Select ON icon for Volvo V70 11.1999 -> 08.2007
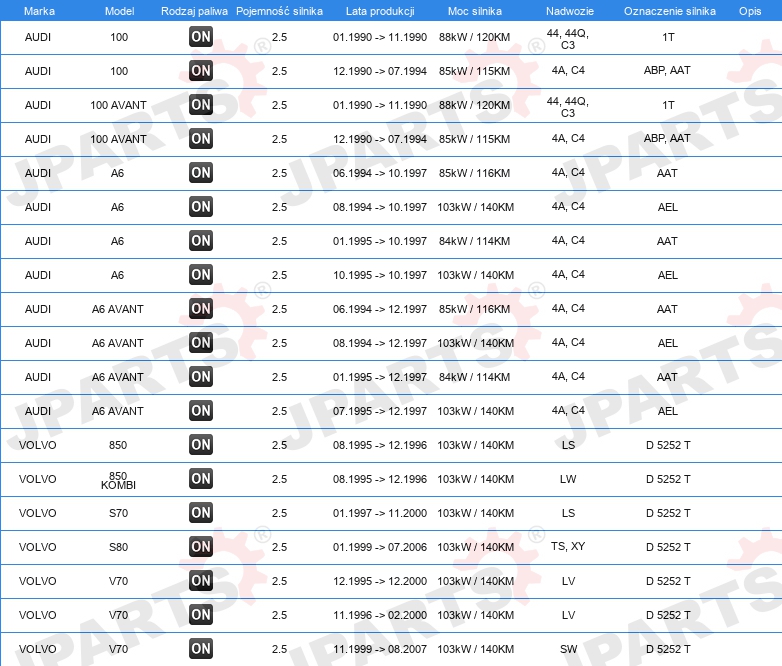This screenshot has height=666, width=782. (201, 649)
